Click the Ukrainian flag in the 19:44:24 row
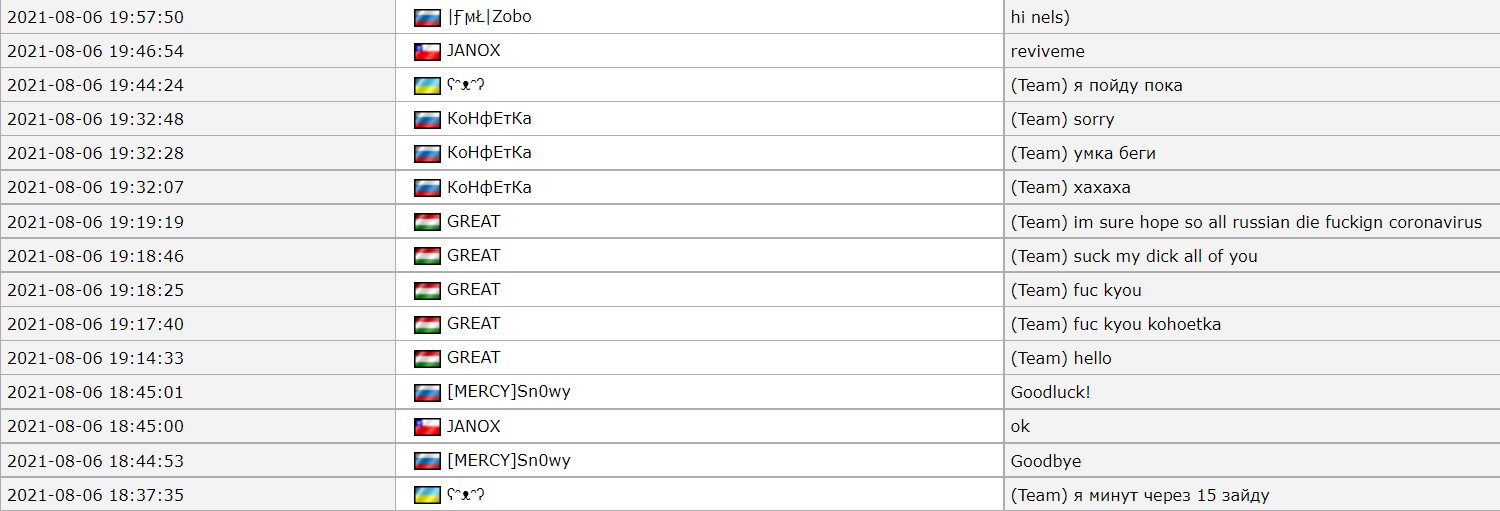Screen dimensions: 1500x511 [427, 86]
